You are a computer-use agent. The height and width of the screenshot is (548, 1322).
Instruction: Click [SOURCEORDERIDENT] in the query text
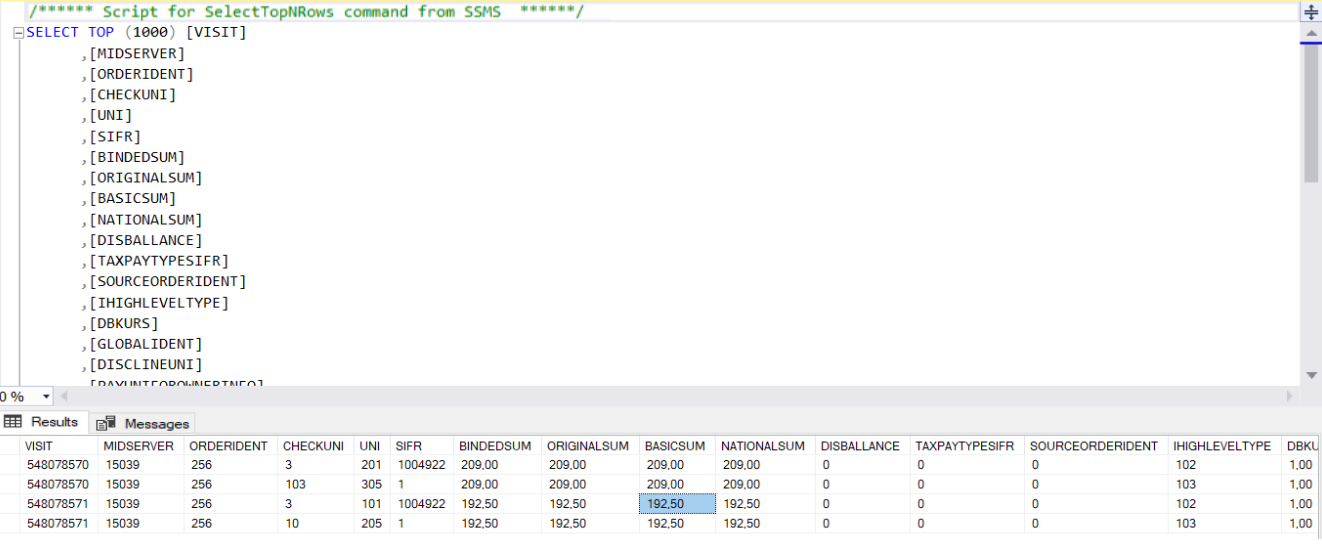(168, 282)
